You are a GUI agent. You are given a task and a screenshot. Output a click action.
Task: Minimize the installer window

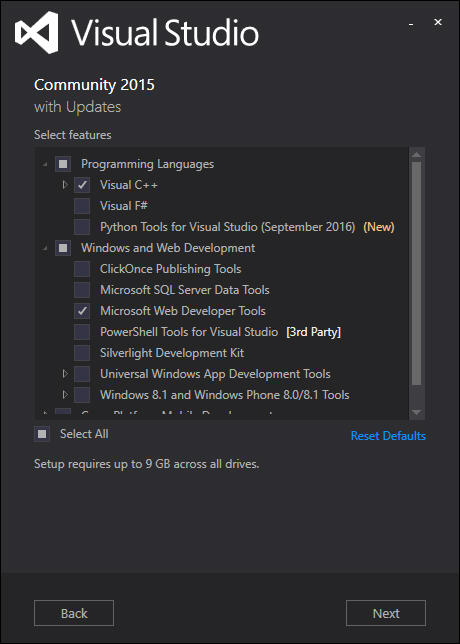[411, 25]
